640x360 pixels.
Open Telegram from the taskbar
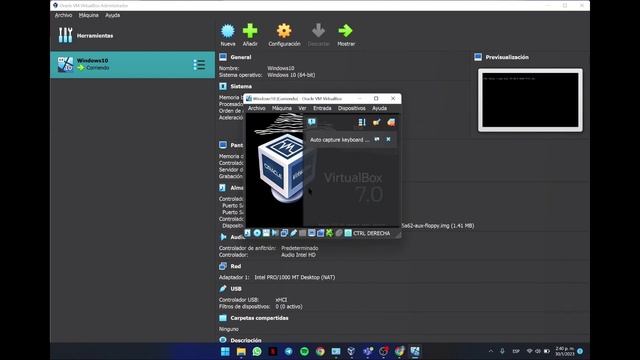289,351
